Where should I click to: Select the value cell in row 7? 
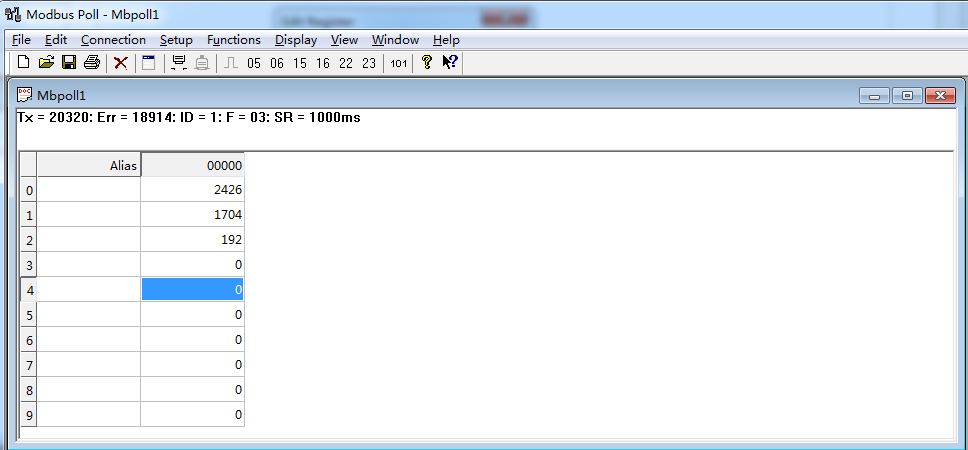(x=193, y=365)
